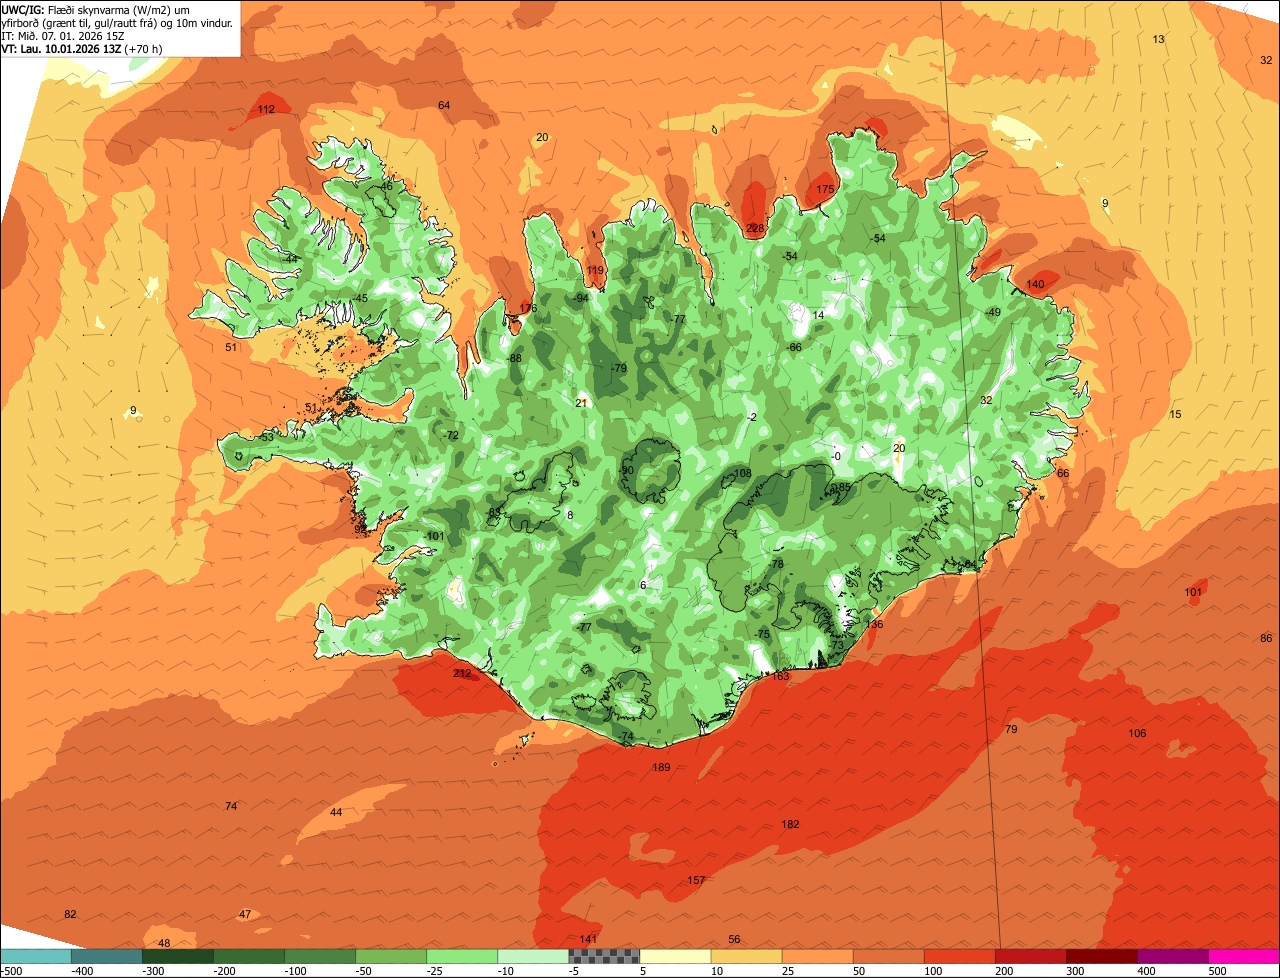
Task: Click the legend swatch between -100 and -50
Action: click(320, 956)
